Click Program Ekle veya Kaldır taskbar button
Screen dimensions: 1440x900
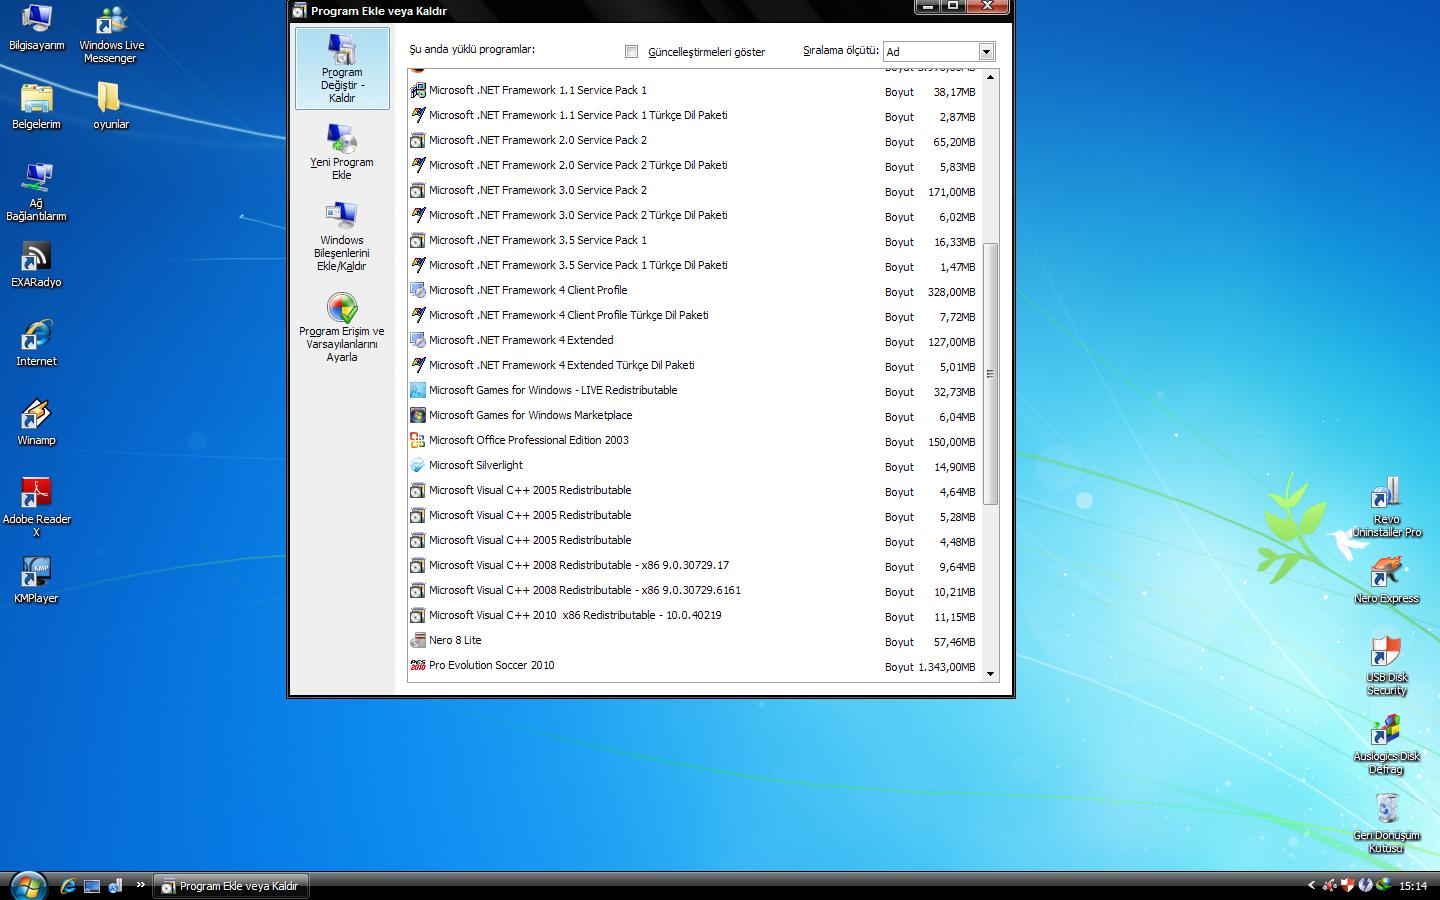(x=230, y=886)
